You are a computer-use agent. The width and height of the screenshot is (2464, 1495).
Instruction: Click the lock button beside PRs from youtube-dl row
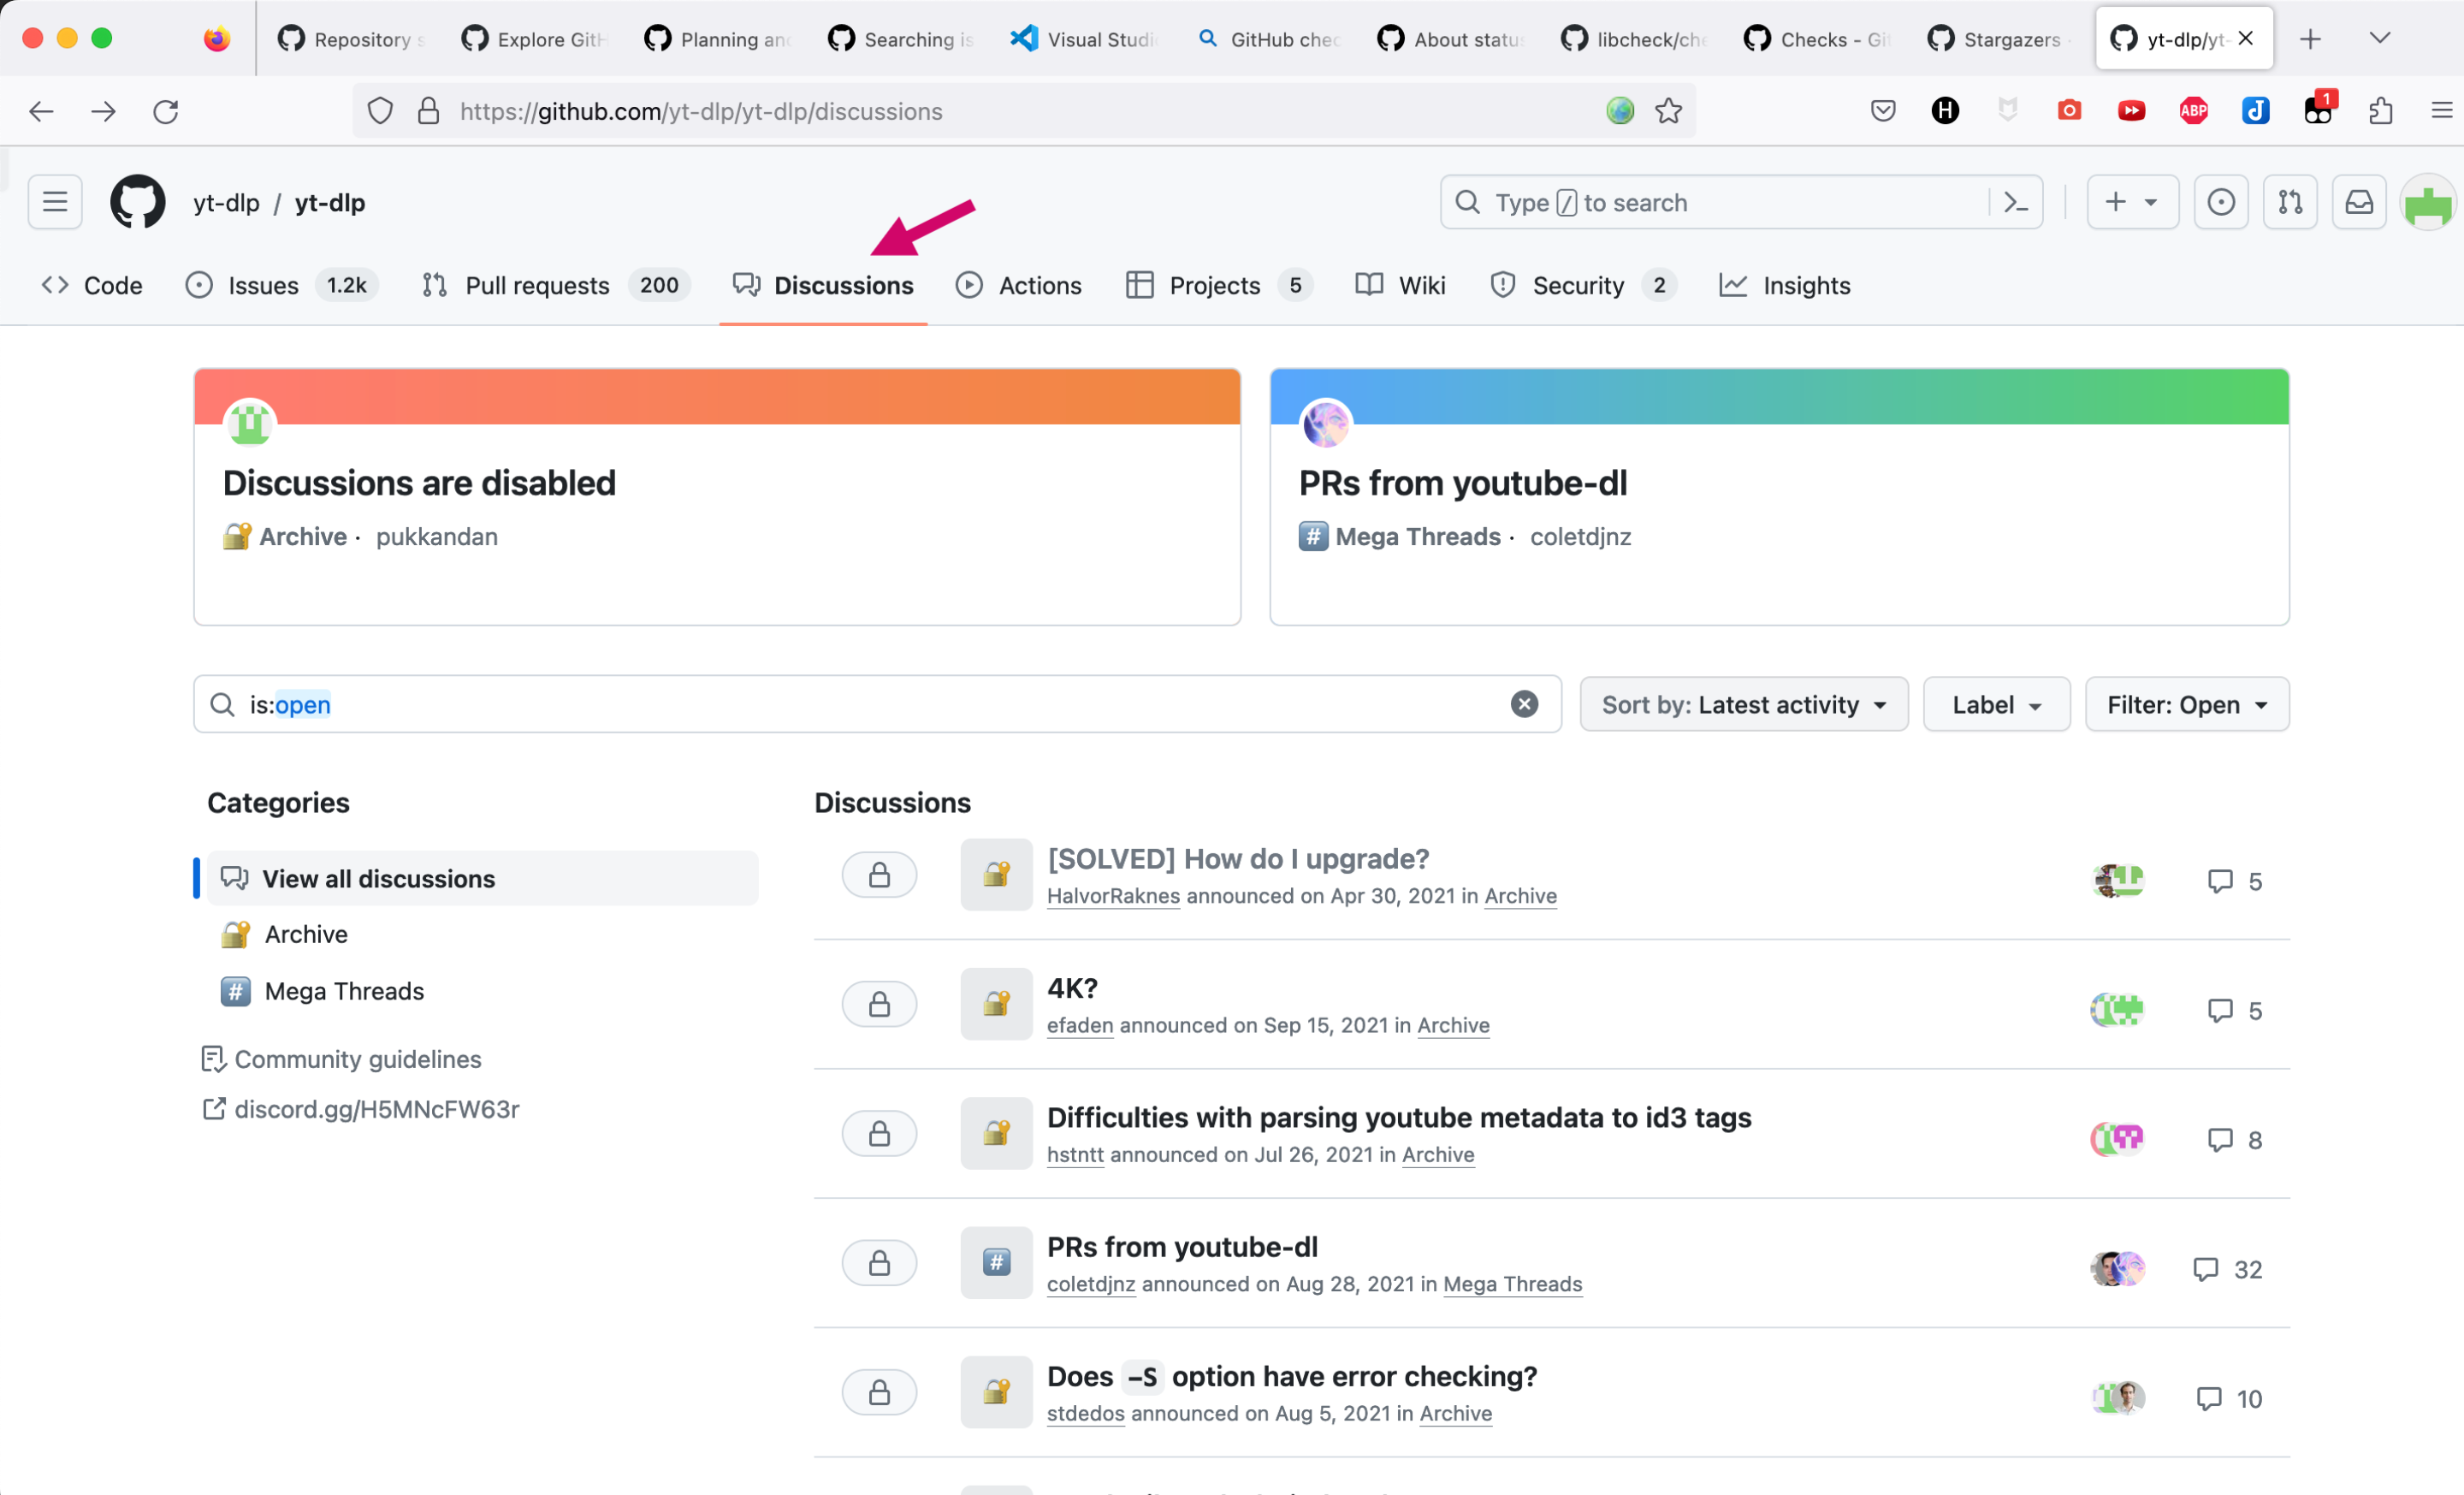coord(879,1264)
